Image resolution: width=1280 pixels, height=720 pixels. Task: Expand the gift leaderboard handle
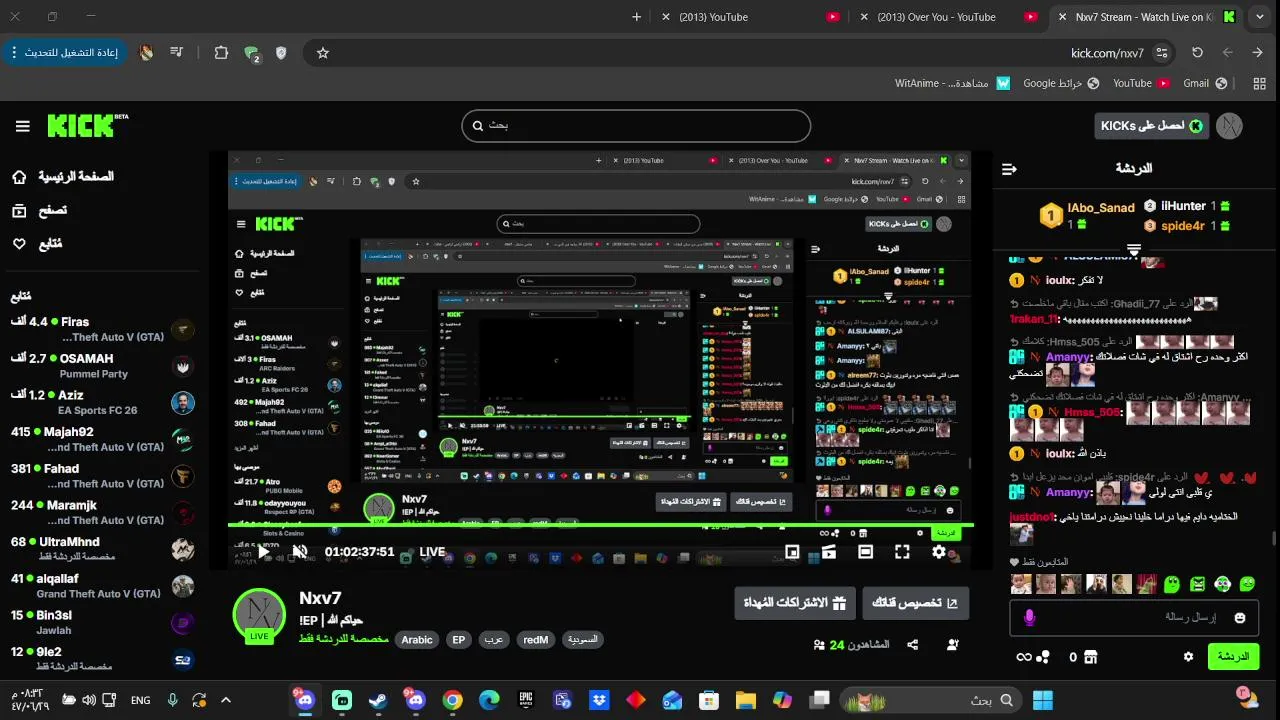[1134, 248]
